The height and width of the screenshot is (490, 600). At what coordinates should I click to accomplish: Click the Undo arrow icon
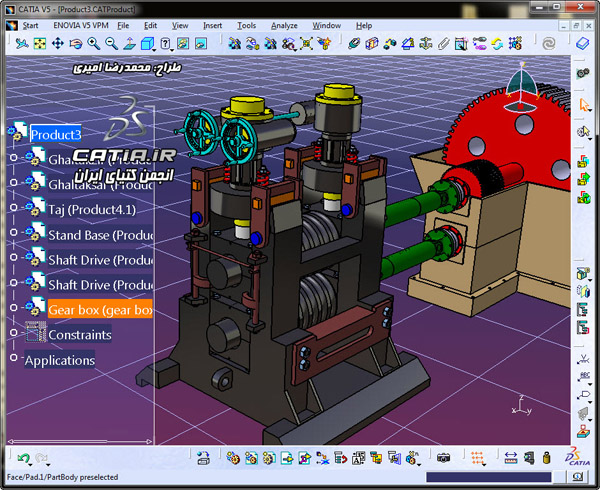[x=24, y=458]
